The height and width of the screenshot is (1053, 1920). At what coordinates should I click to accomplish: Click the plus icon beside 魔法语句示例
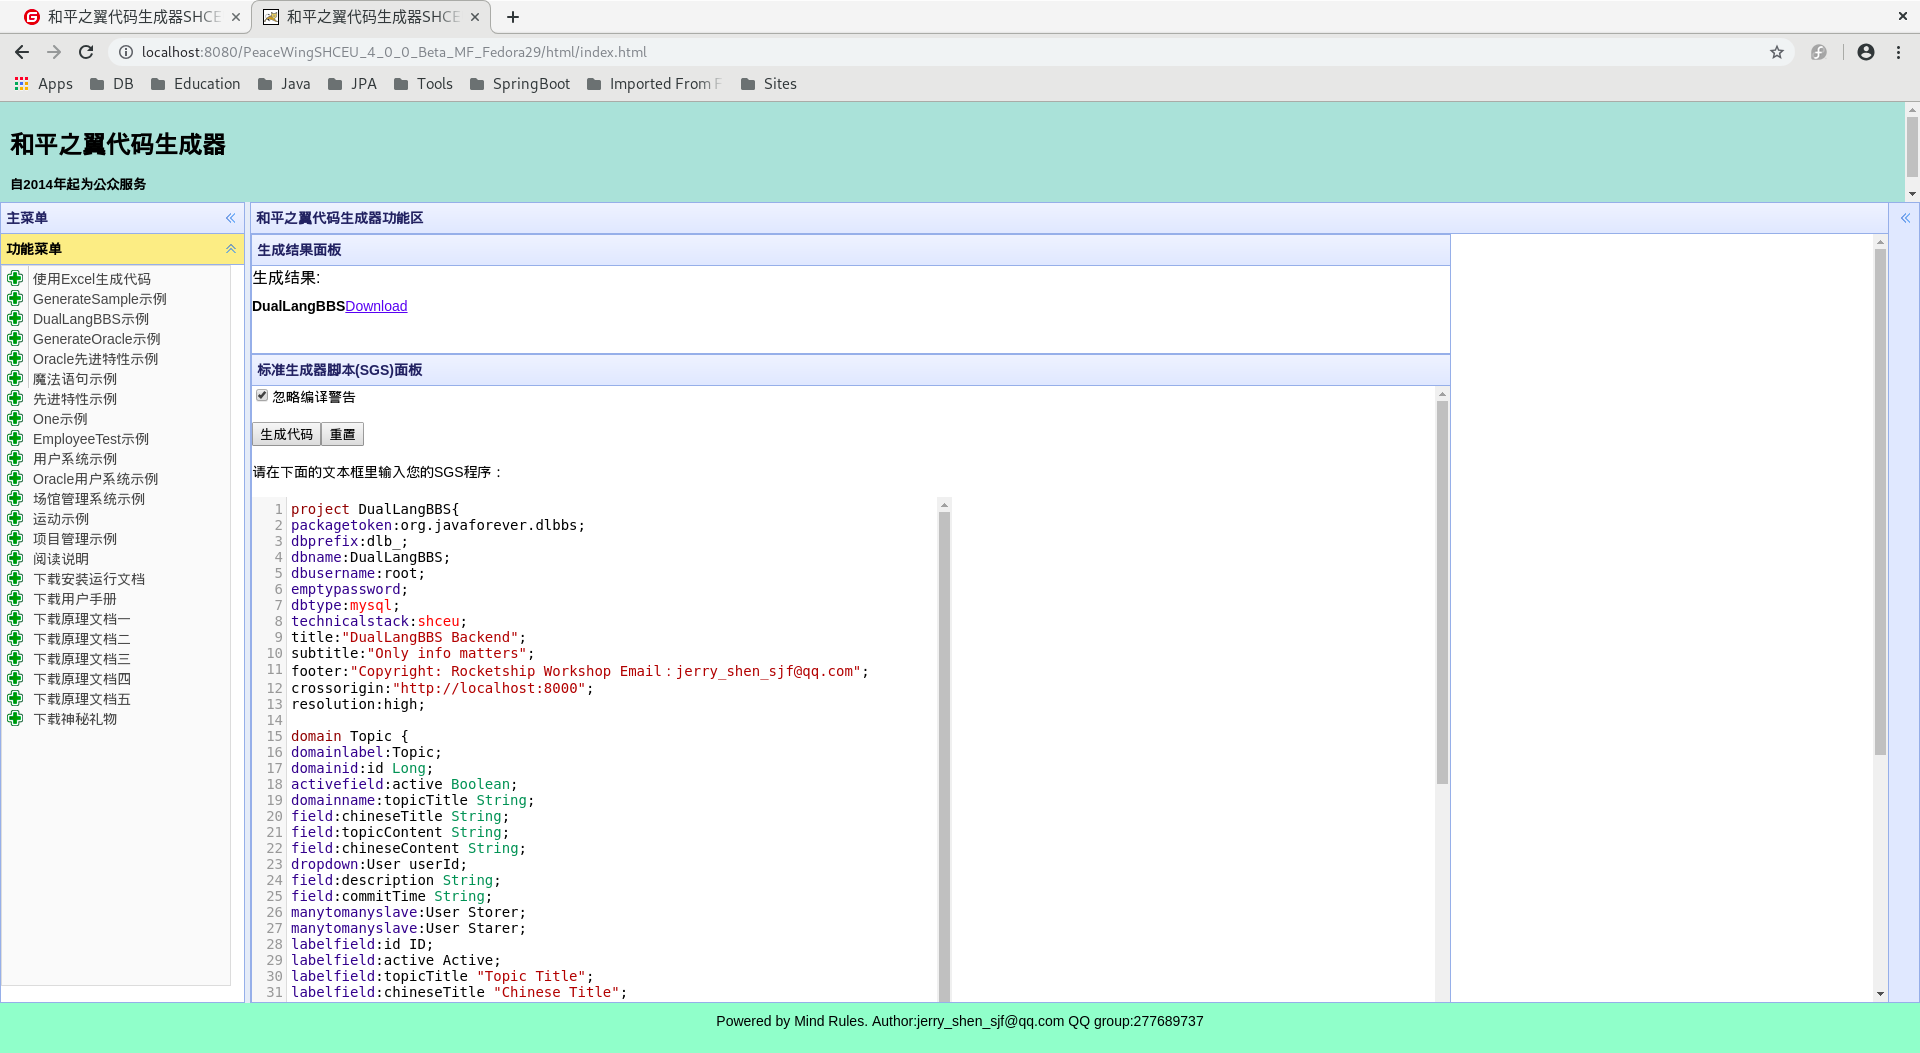point(15,378)
